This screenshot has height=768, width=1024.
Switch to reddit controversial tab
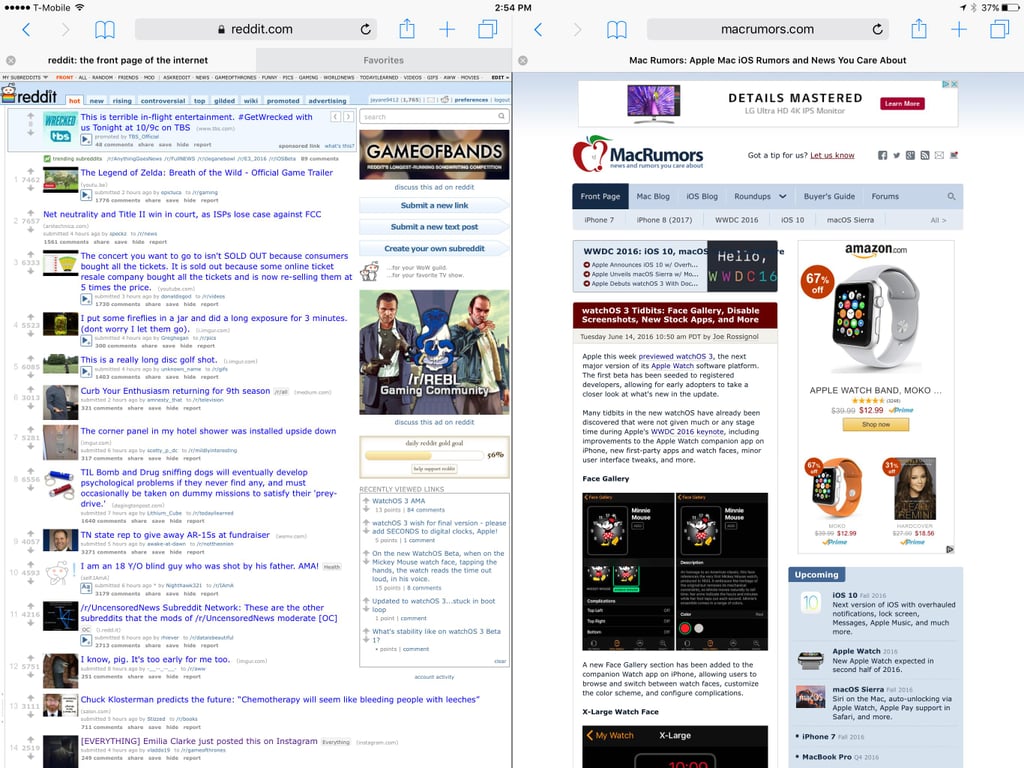click(x=163, y=101)
